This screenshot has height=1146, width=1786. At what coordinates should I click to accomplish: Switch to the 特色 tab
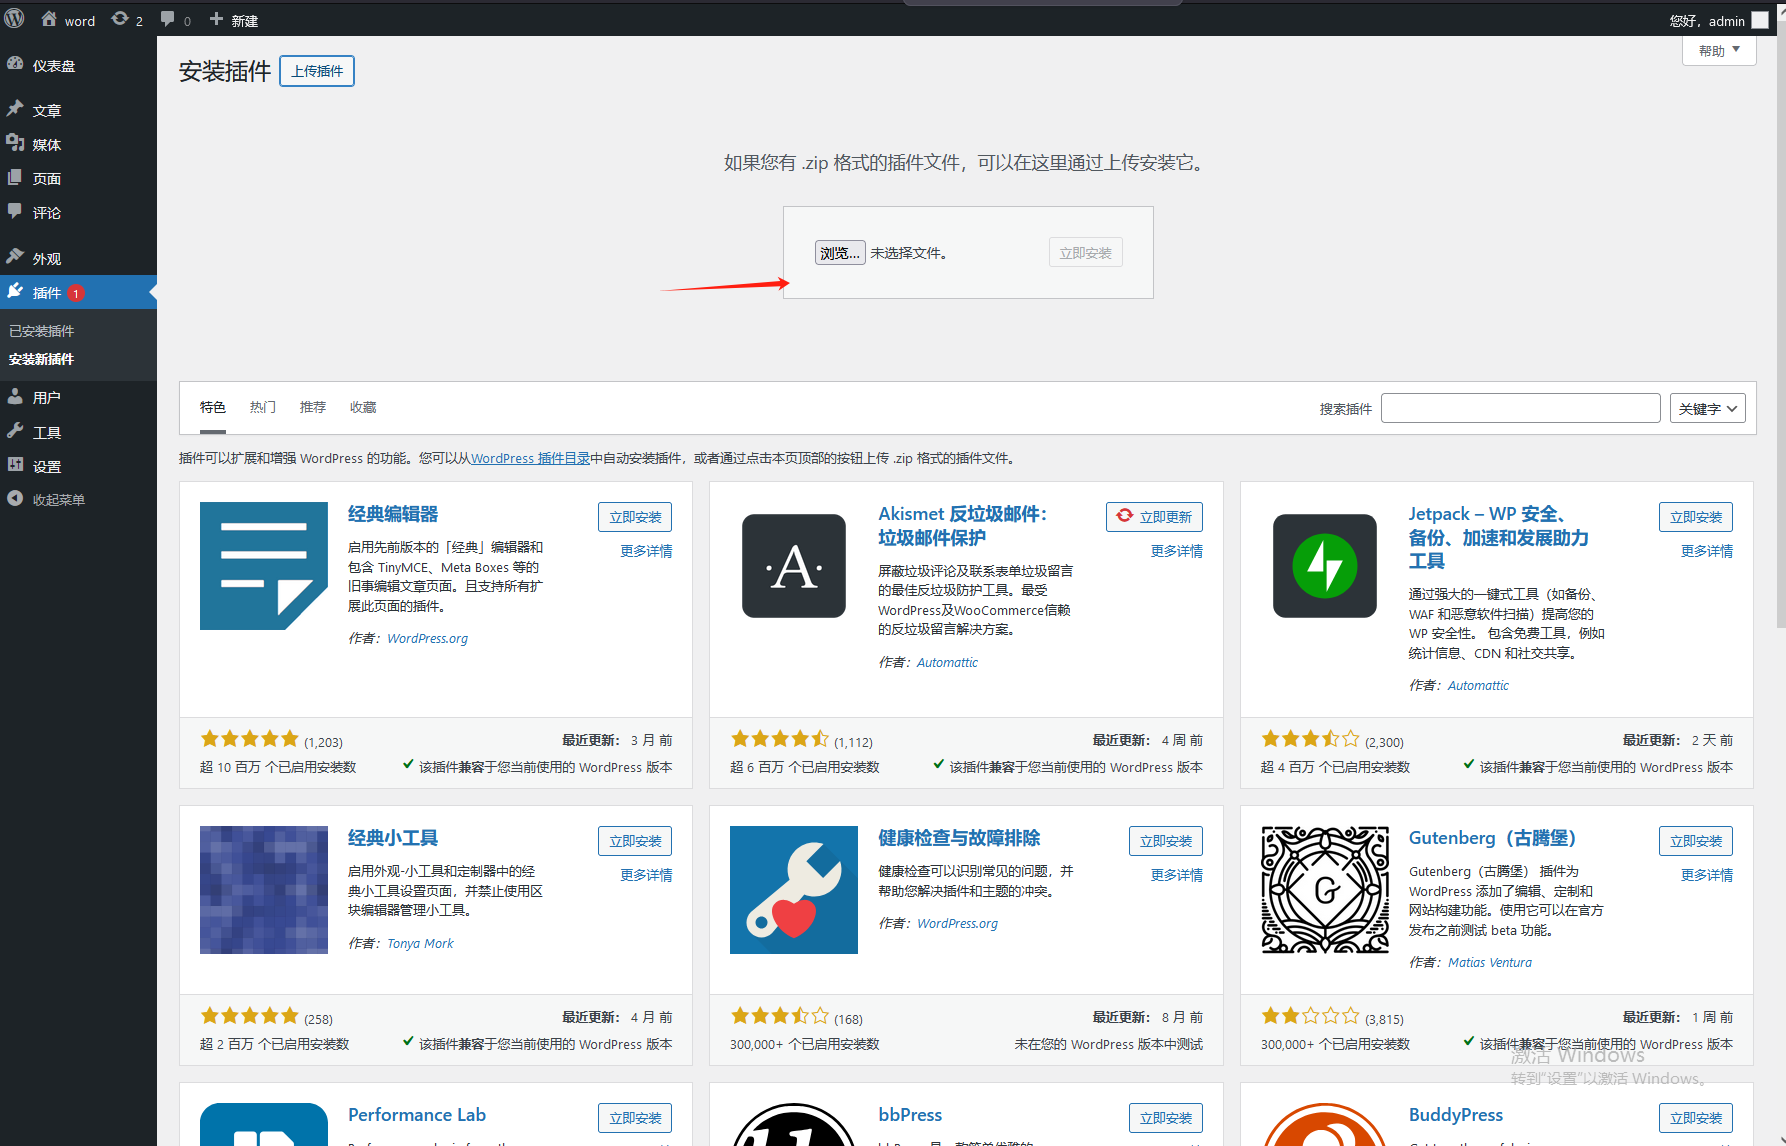pyautogui.click(x=213, y=407)
